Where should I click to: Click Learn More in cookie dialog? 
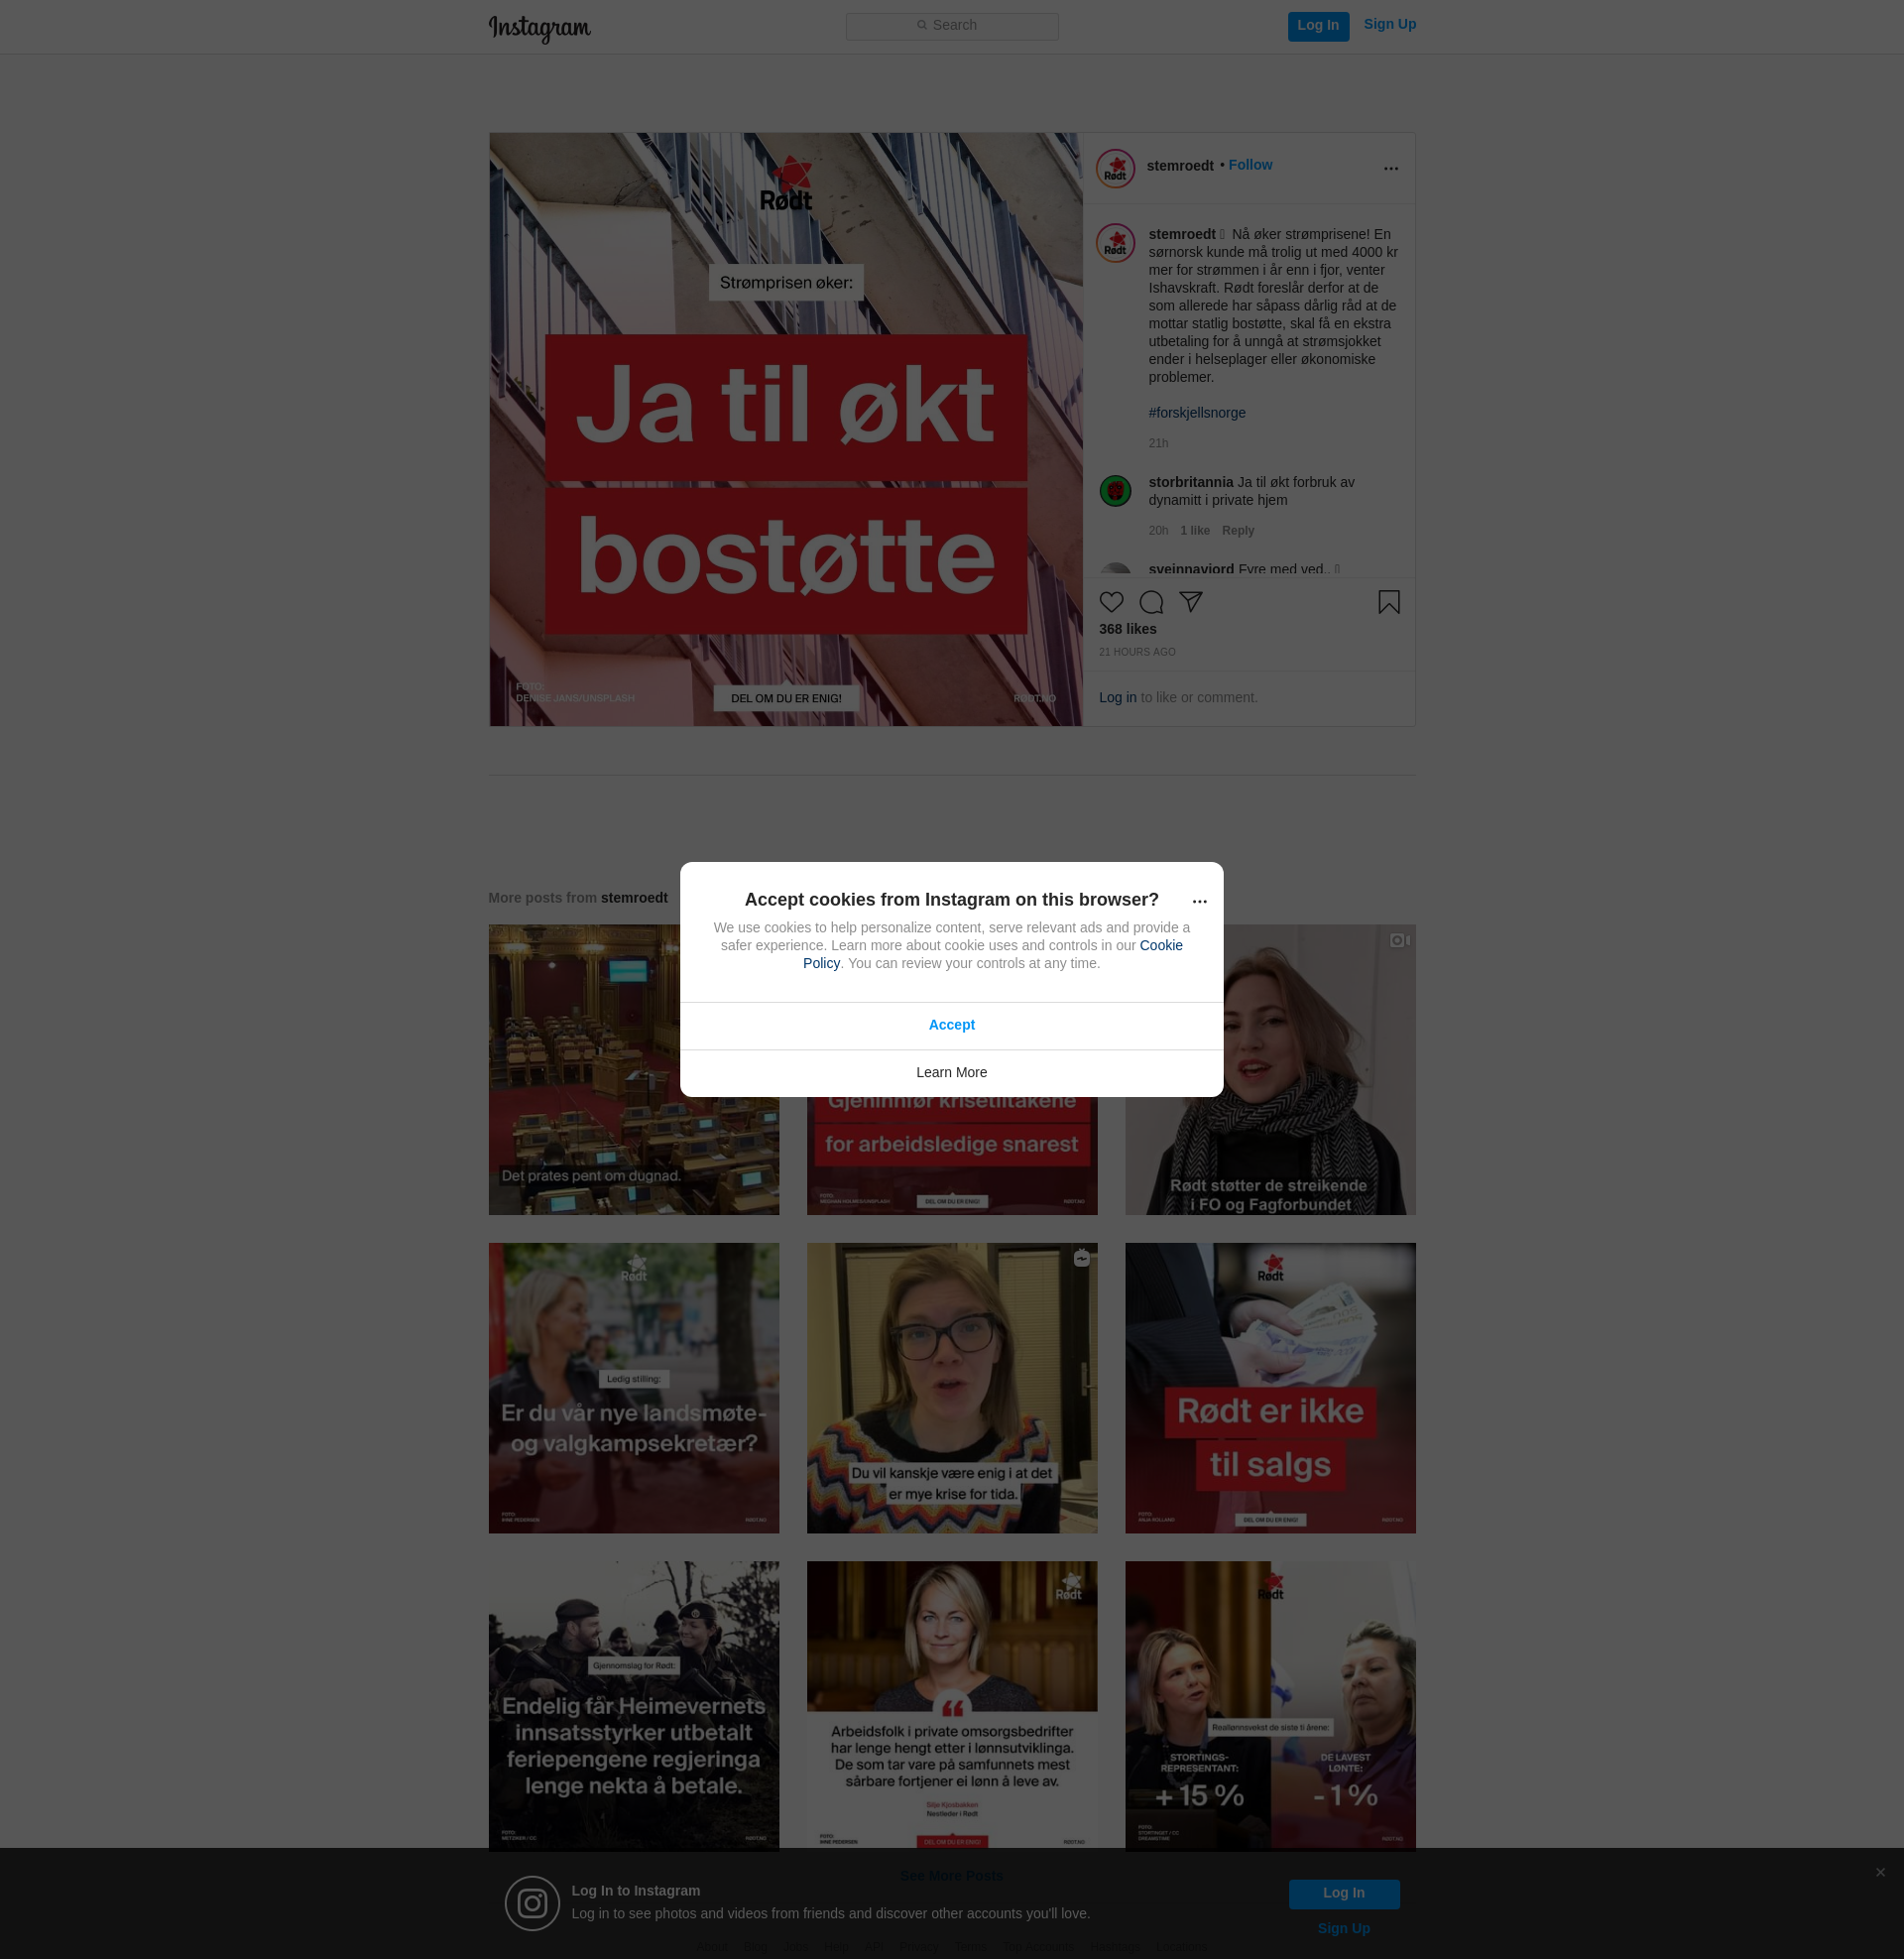[951, 1072]
